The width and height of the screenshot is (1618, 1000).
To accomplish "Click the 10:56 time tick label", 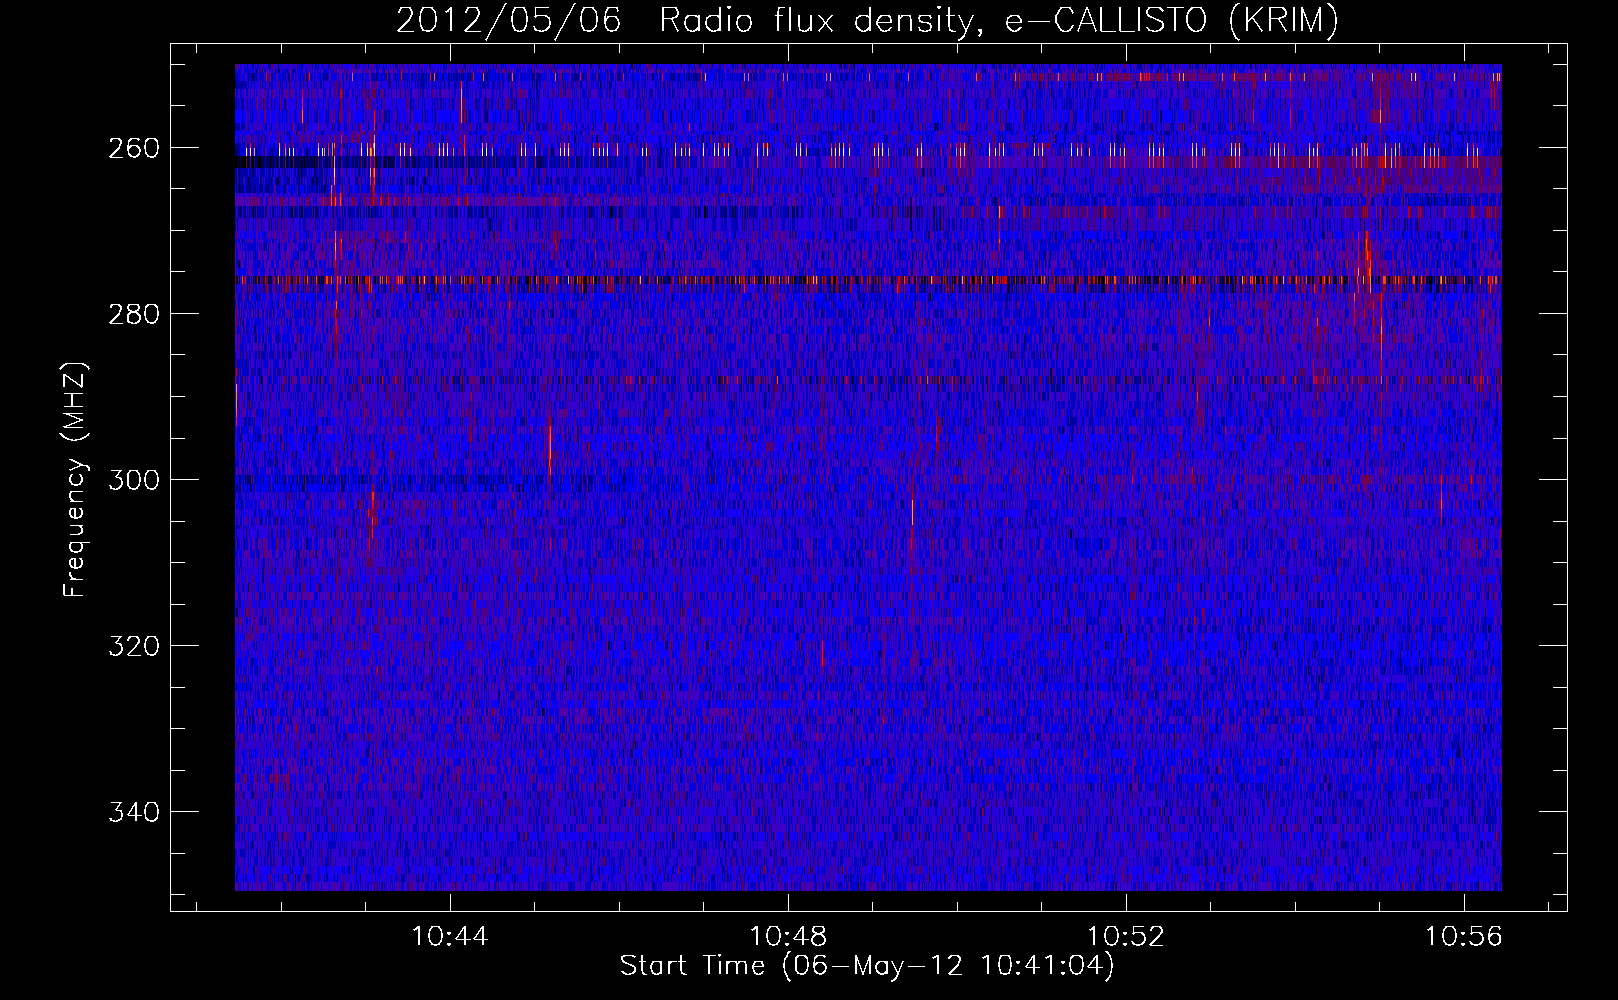I will click(1464, 936).
